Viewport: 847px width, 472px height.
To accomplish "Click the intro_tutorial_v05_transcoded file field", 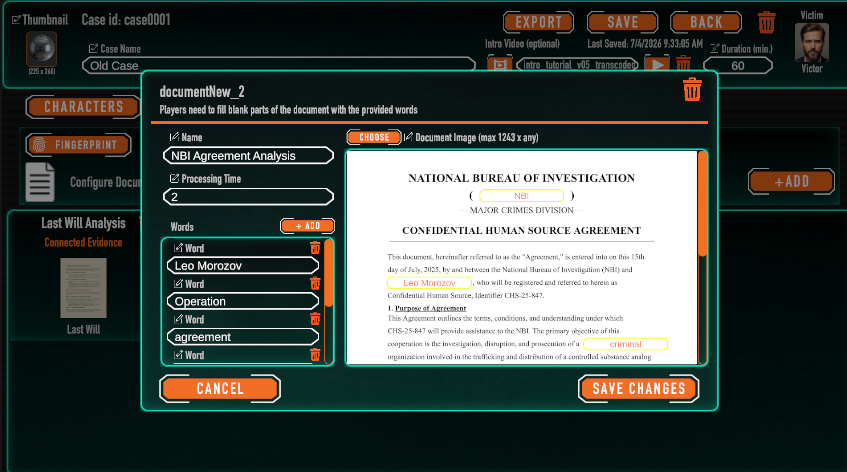I will [577, 65].
